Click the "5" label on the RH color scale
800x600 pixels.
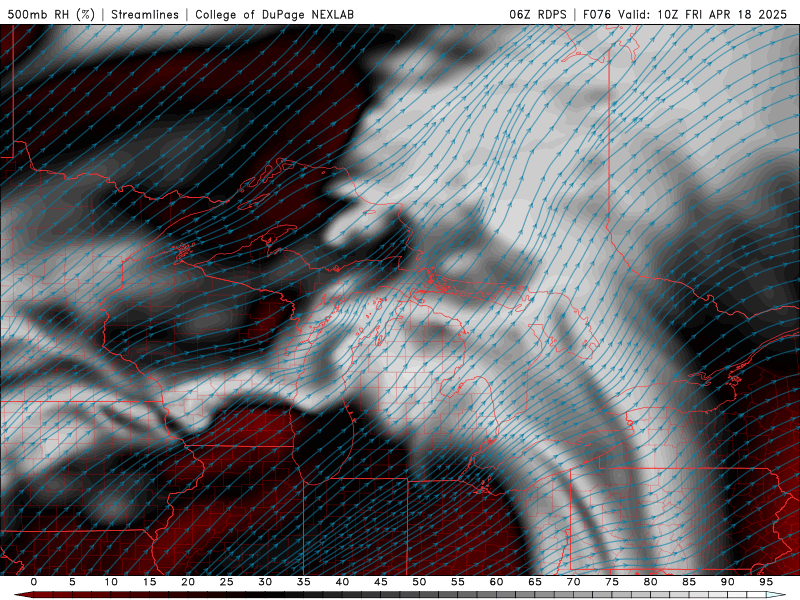tap(72, 582)
